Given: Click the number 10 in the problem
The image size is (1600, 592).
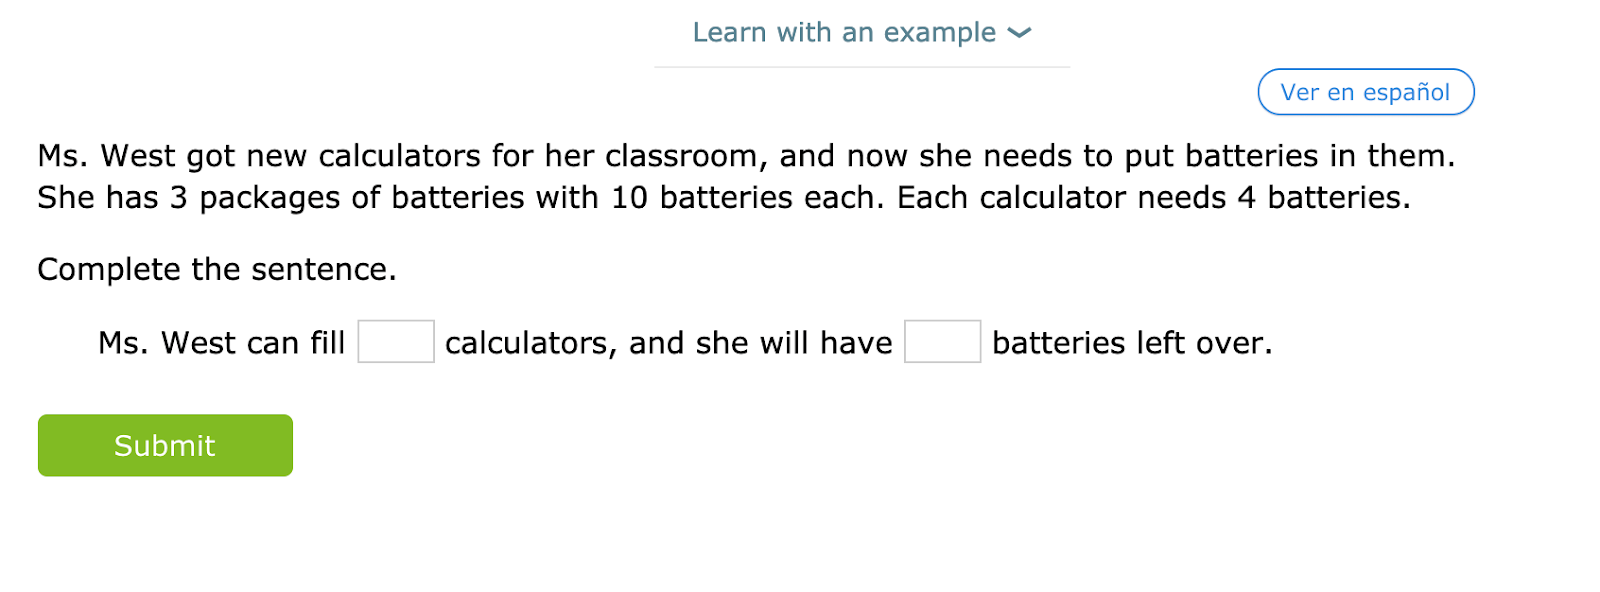Looking at the screenshot, I should 629,198.
